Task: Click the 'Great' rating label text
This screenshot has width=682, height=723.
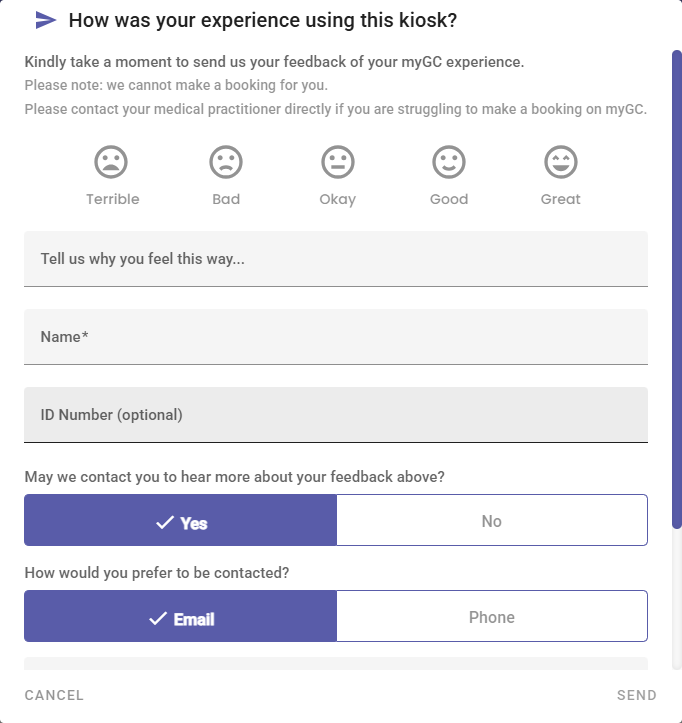Action: pos(560,199)
